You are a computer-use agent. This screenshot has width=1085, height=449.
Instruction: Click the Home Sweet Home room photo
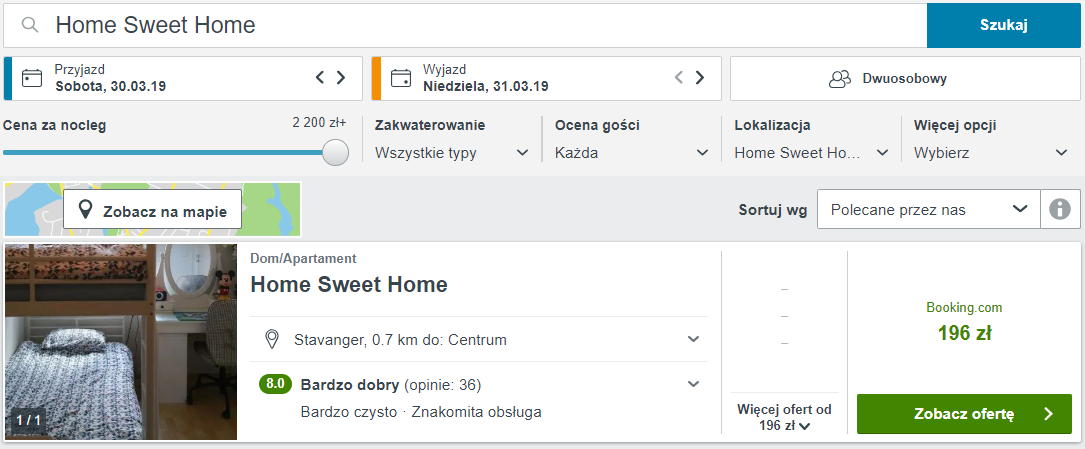tap(121, 342)
